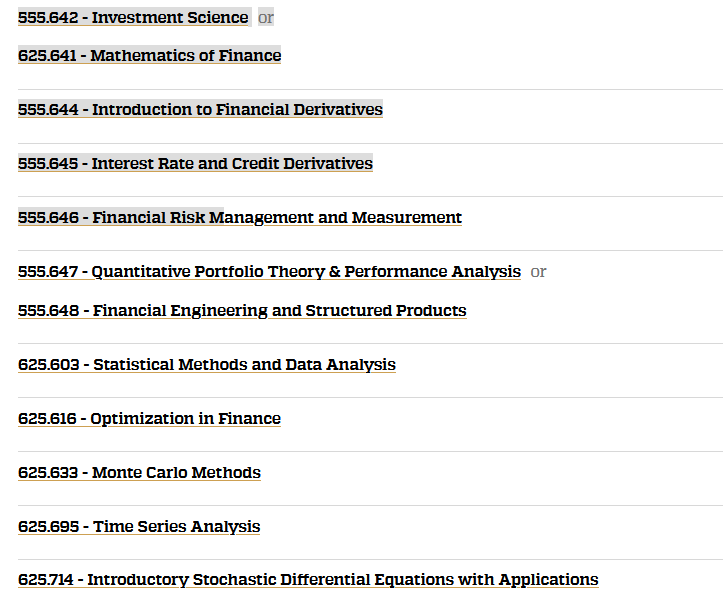Select Quantitative Portfolio Theory & Performance Analysis
The width and height of the screenshot is (723, 599).
click(x=269, y=272)
